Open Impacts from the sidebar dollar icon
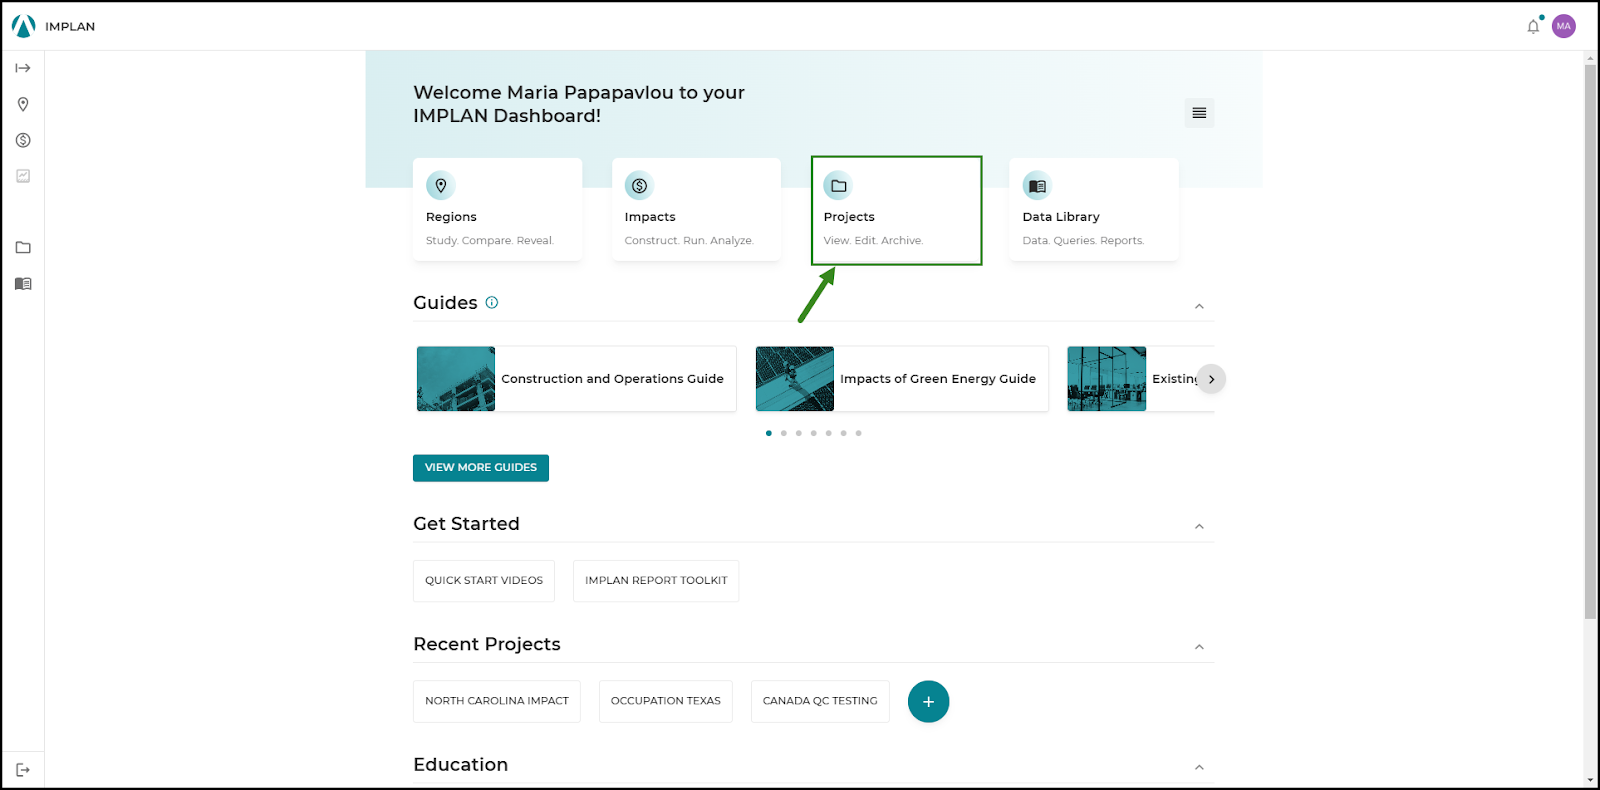Screen dimensions: 1600x790 click(x=23, y=140)
